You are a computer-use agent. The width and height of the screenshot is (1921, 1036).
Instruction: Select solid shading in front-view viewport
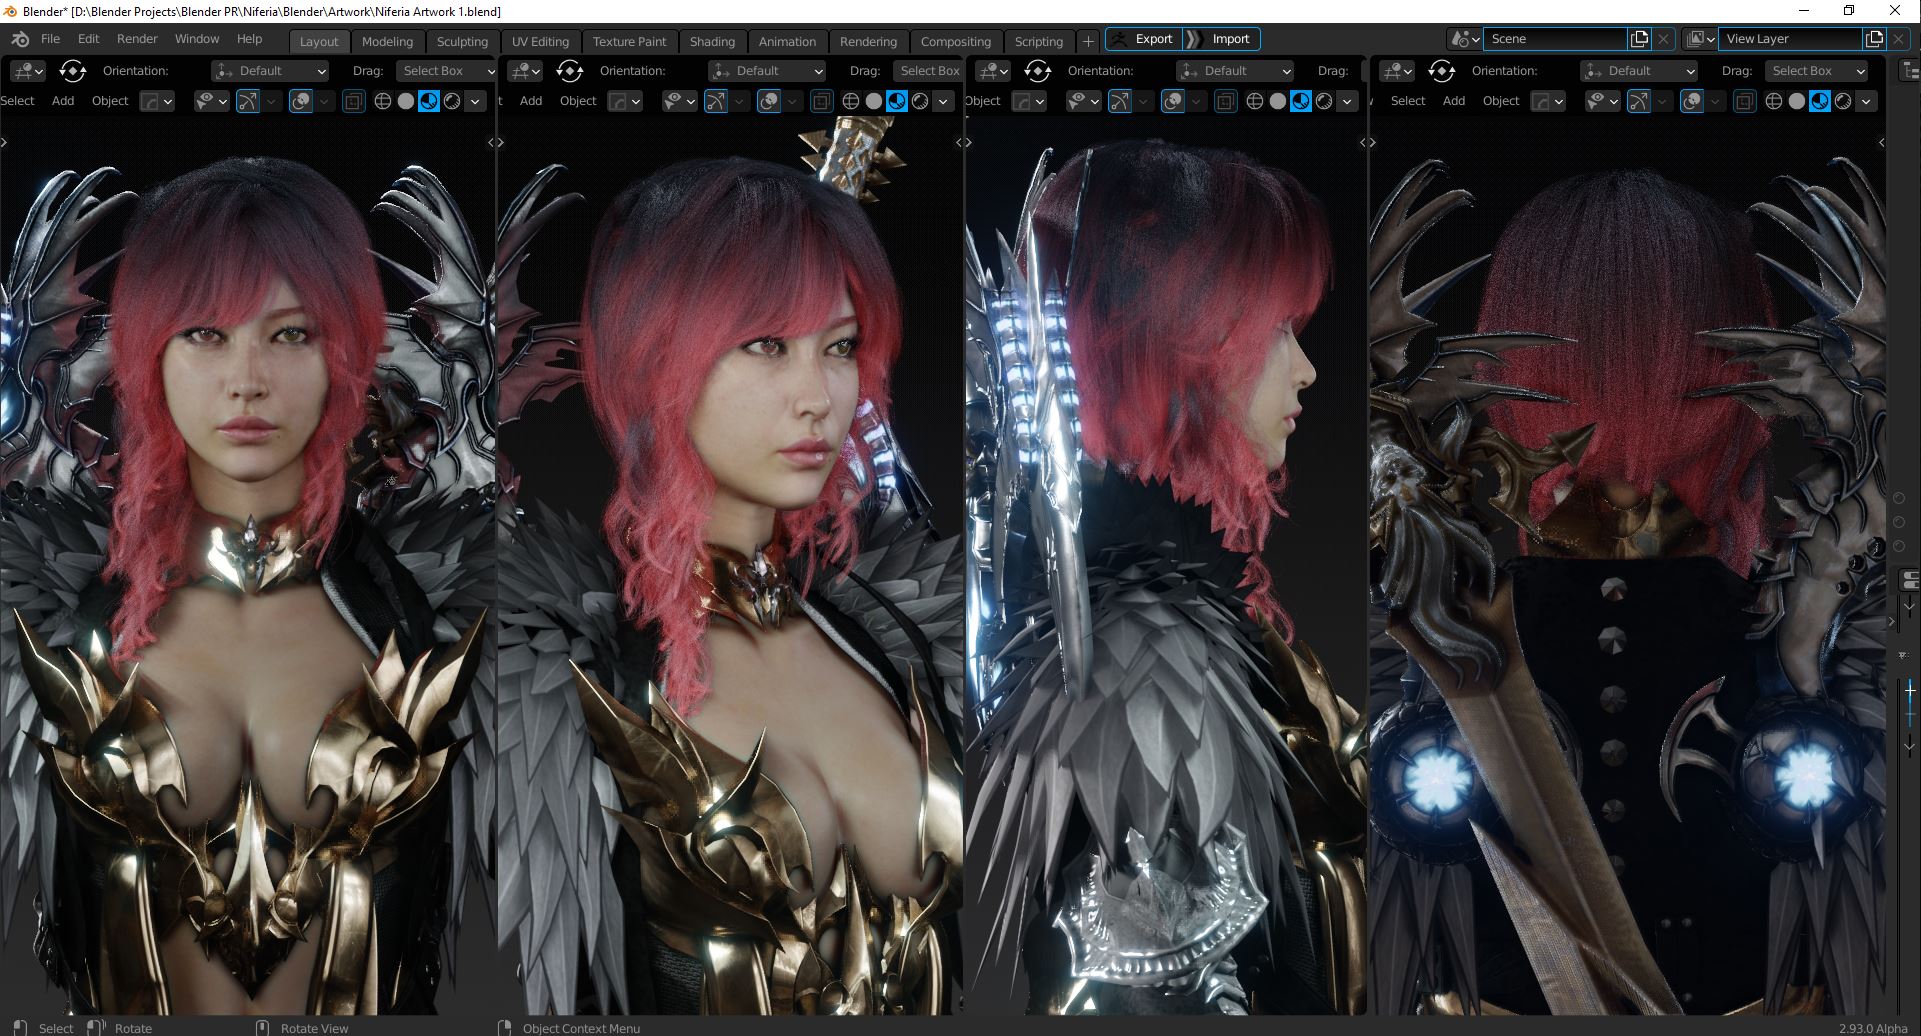coord(405,101)
